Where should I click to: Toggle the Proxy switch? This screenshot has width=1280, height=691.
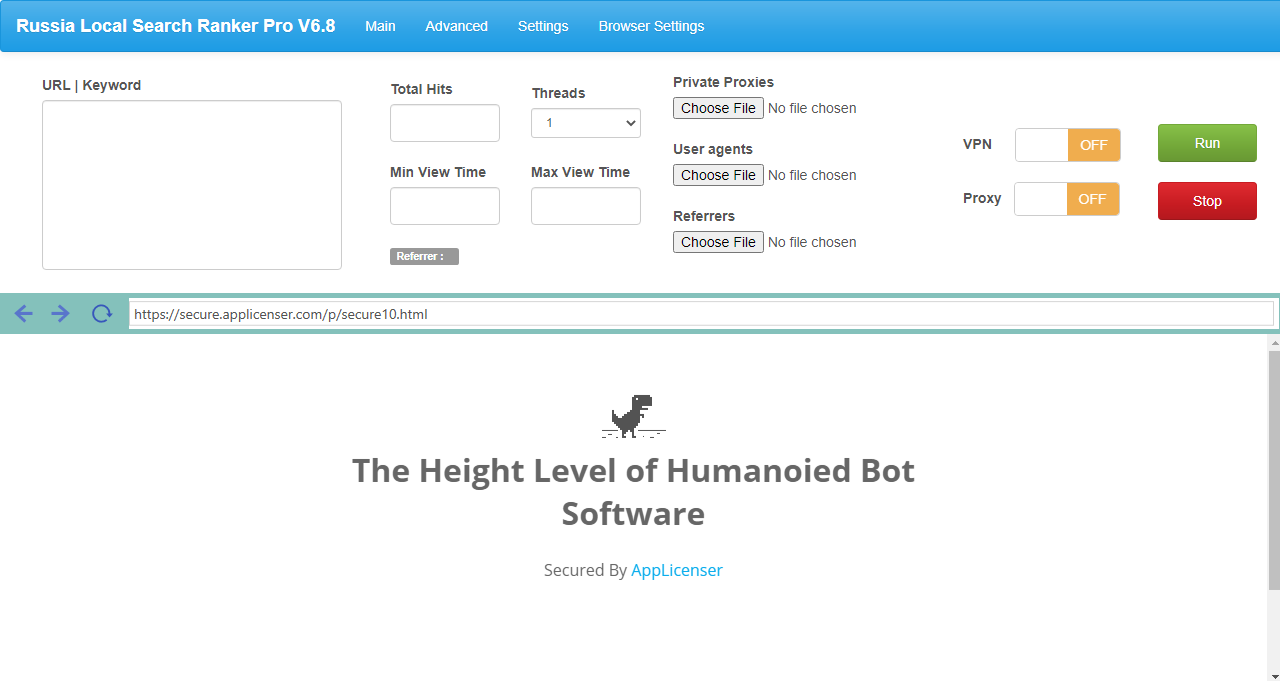1066,199
